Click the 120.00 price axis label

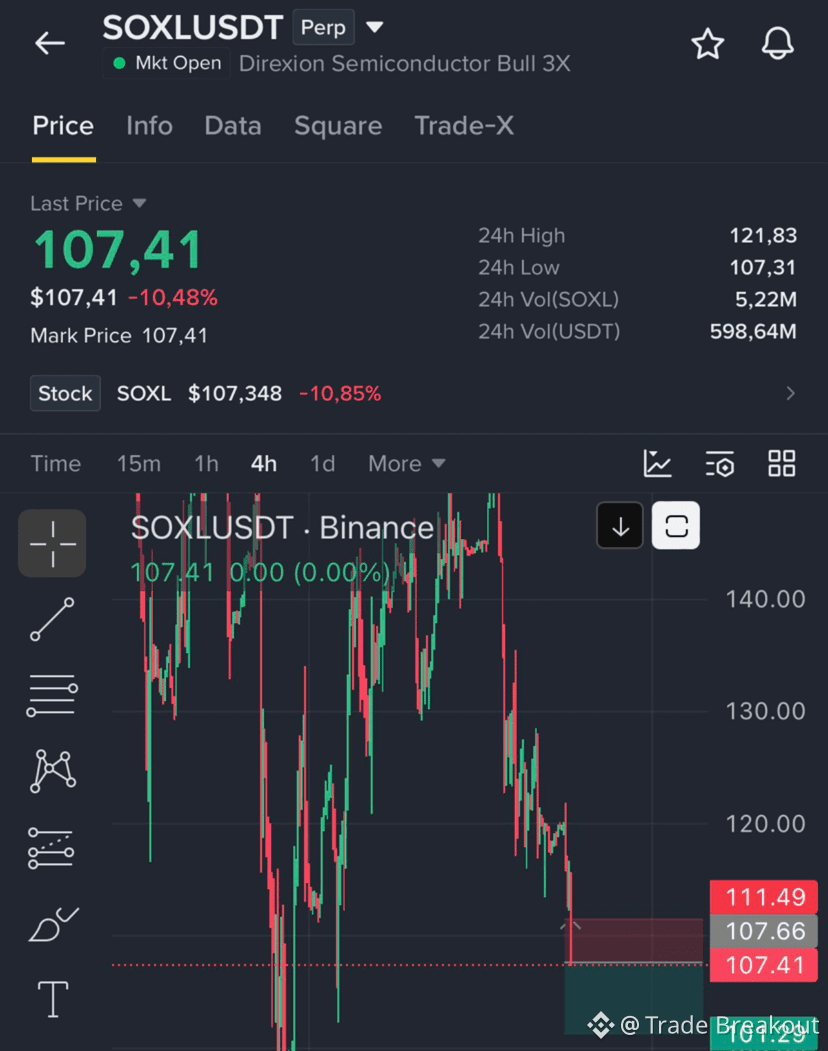[x=765, y=824]
